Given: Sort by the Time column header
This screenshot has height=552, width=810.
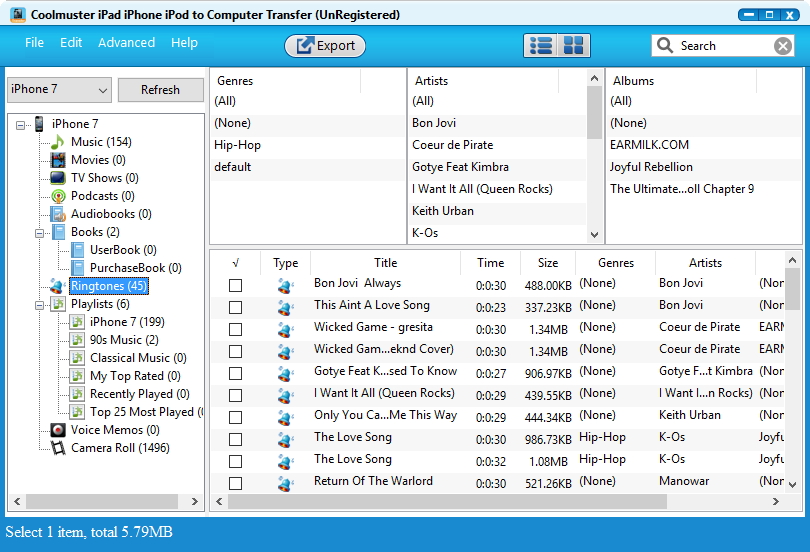Looking at the screenshot, I should [490, 263].
